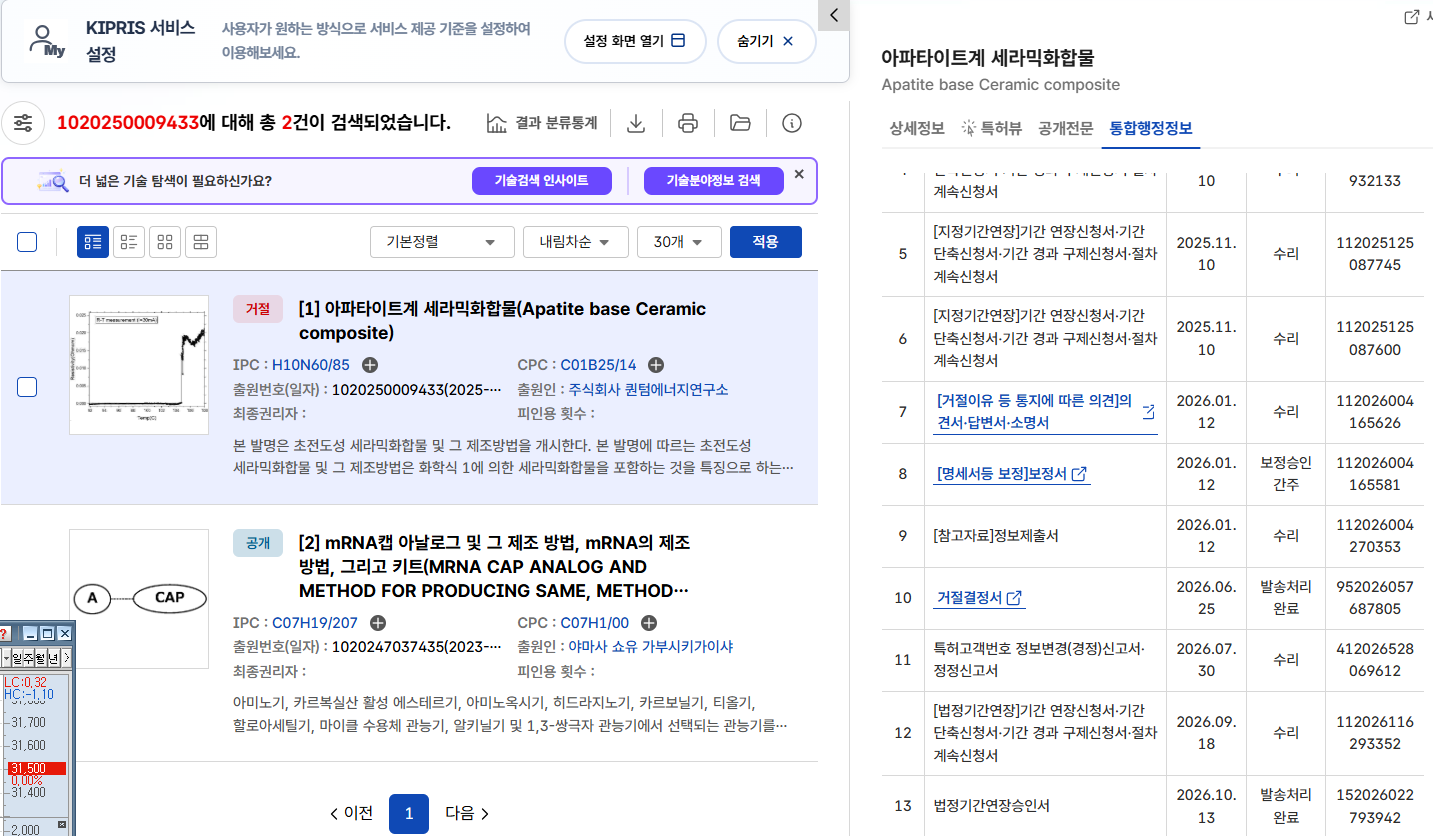Select the two-row gallery view icon

pyautogui.click(x=201, y=242)
